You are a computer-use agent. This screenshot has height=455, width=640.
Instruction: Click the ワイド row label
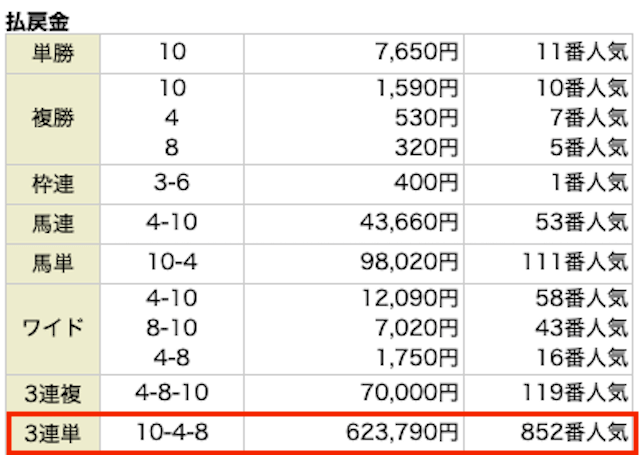point(52,327)
